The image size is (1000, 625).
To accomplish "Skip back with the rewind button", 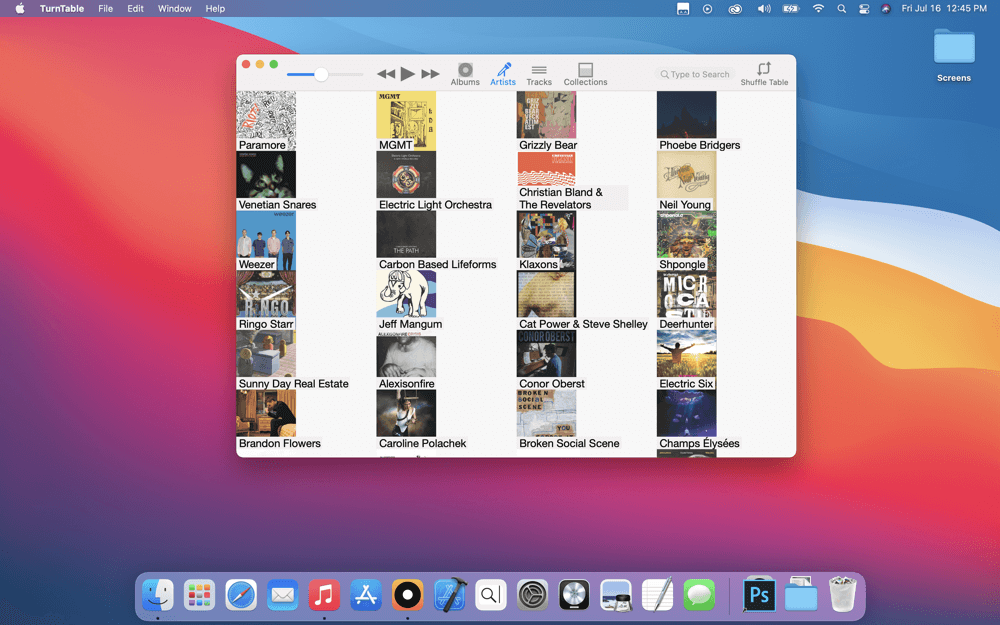I will tap(386, 74).
